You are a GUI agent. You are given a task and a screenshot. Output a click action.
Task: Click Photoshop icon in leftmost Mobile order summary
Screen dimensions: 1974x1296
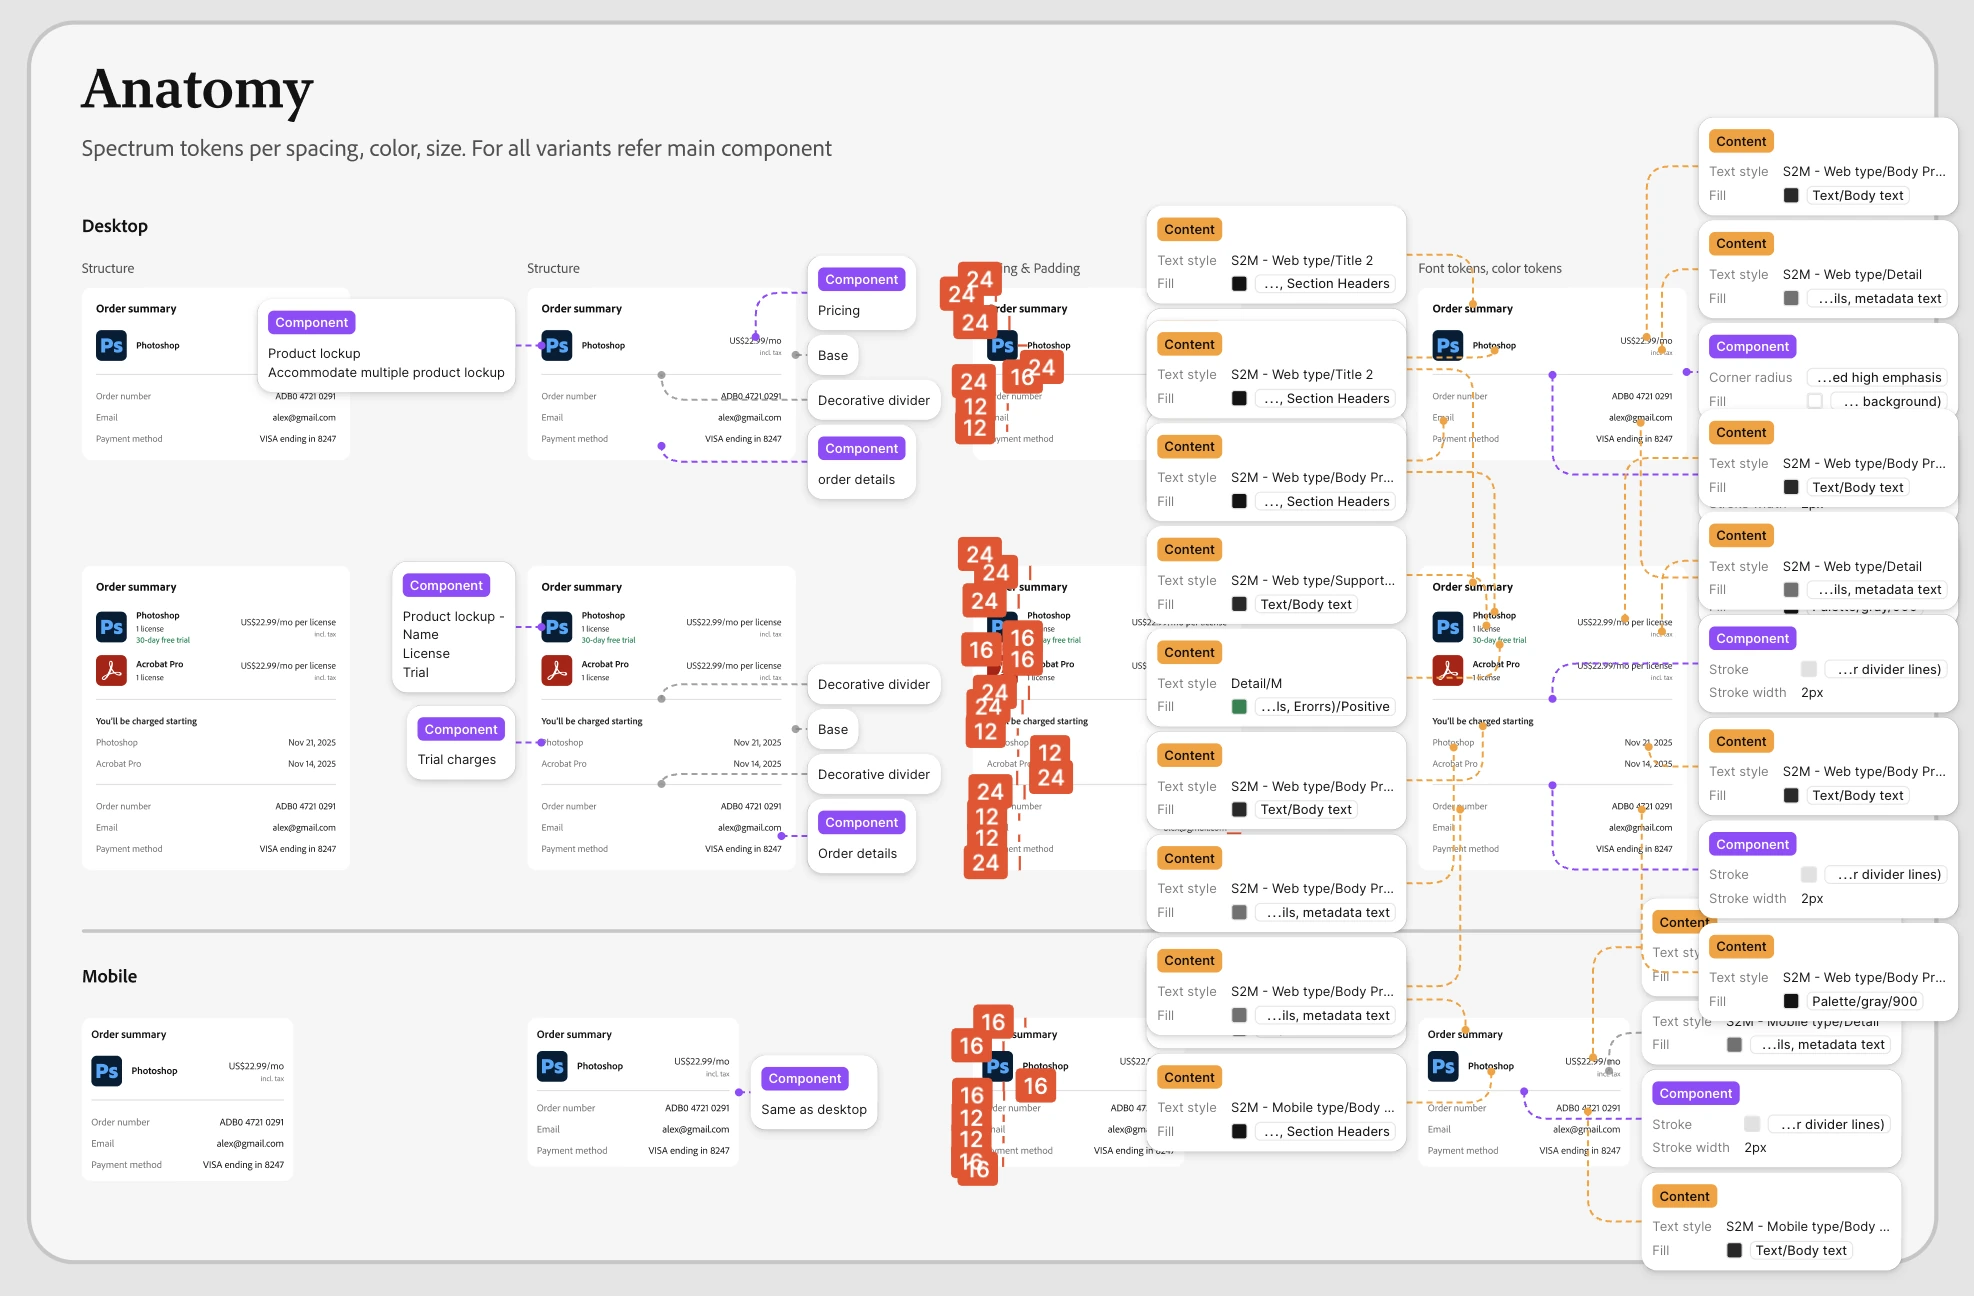[x=107, y=1071]
